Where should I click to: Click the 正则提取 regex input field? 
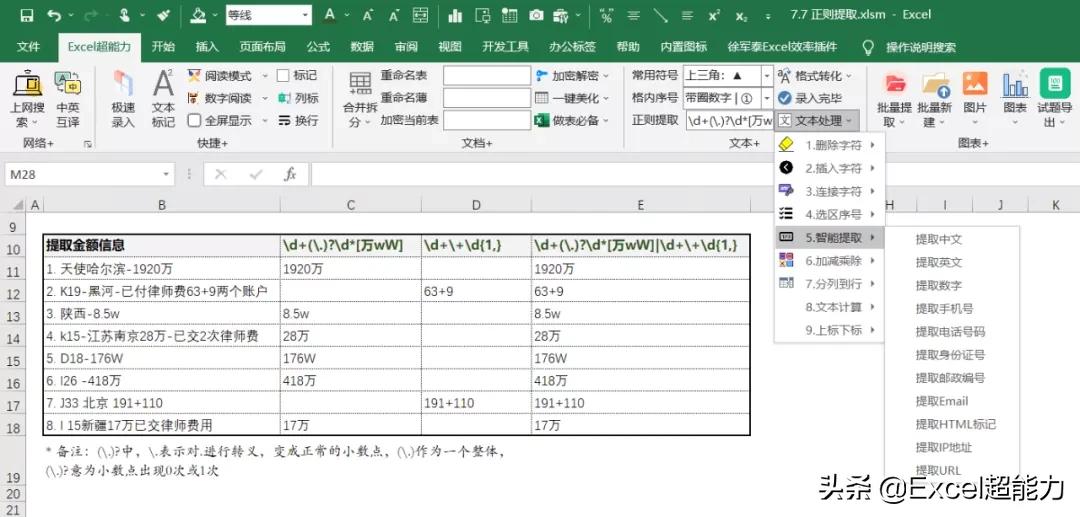729,120
